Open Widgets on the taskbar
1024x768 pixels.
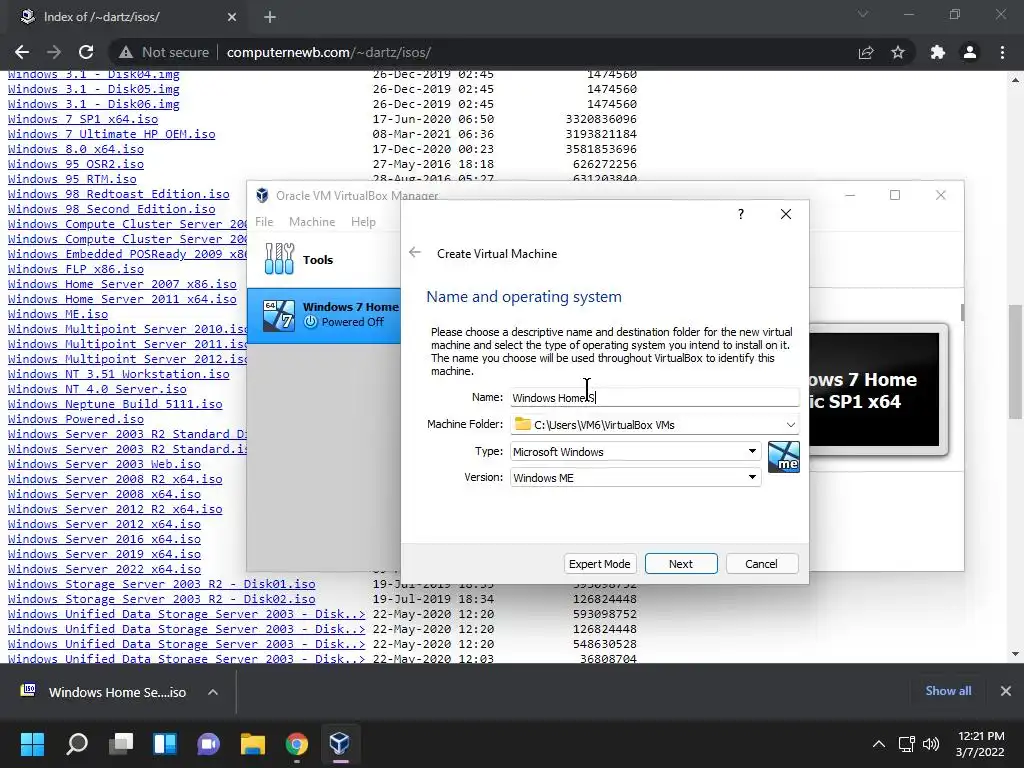coord(165,743)
